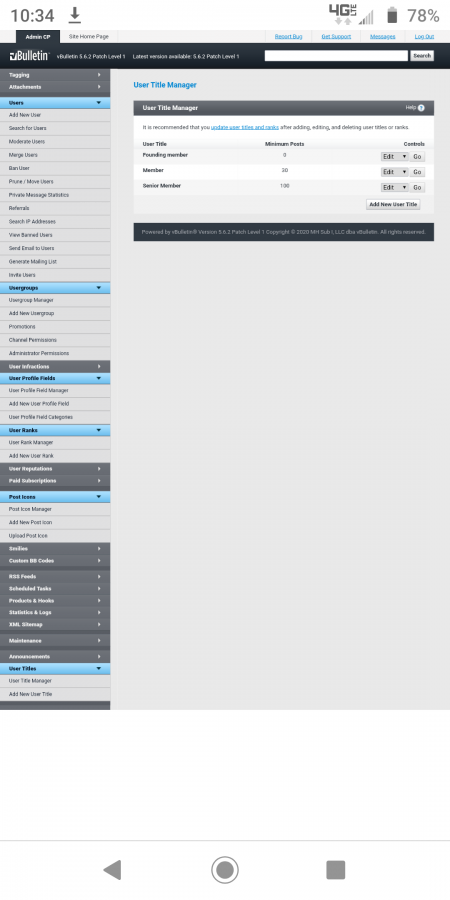
Task: Click the Help question mark icon
Action: 421,108
